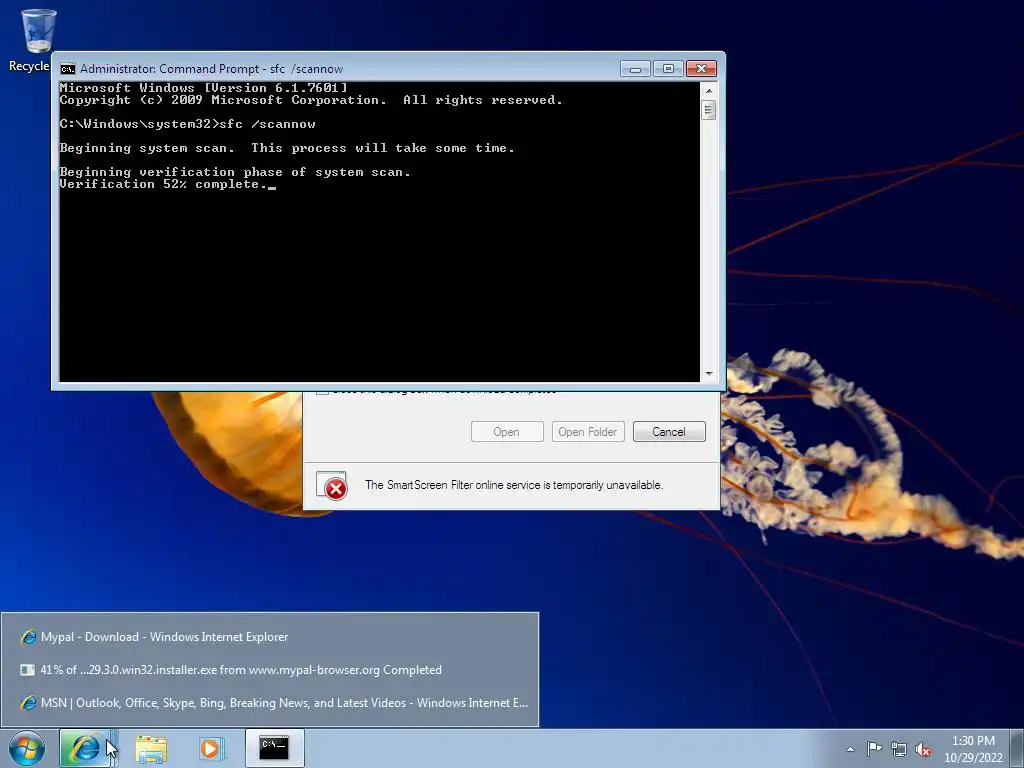
Task: Open Windows Explorer from the taskbar
Action: point(151,748)
